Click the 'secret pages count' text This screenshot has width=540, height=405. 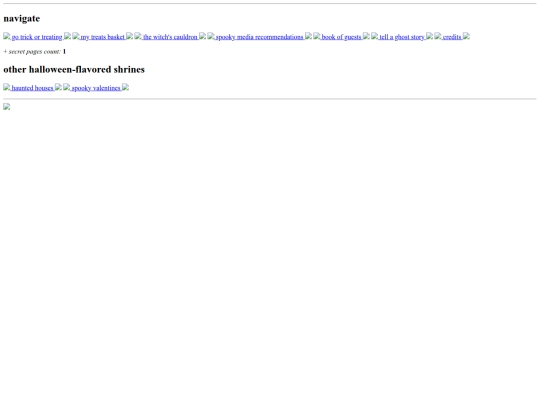point(34,52)
